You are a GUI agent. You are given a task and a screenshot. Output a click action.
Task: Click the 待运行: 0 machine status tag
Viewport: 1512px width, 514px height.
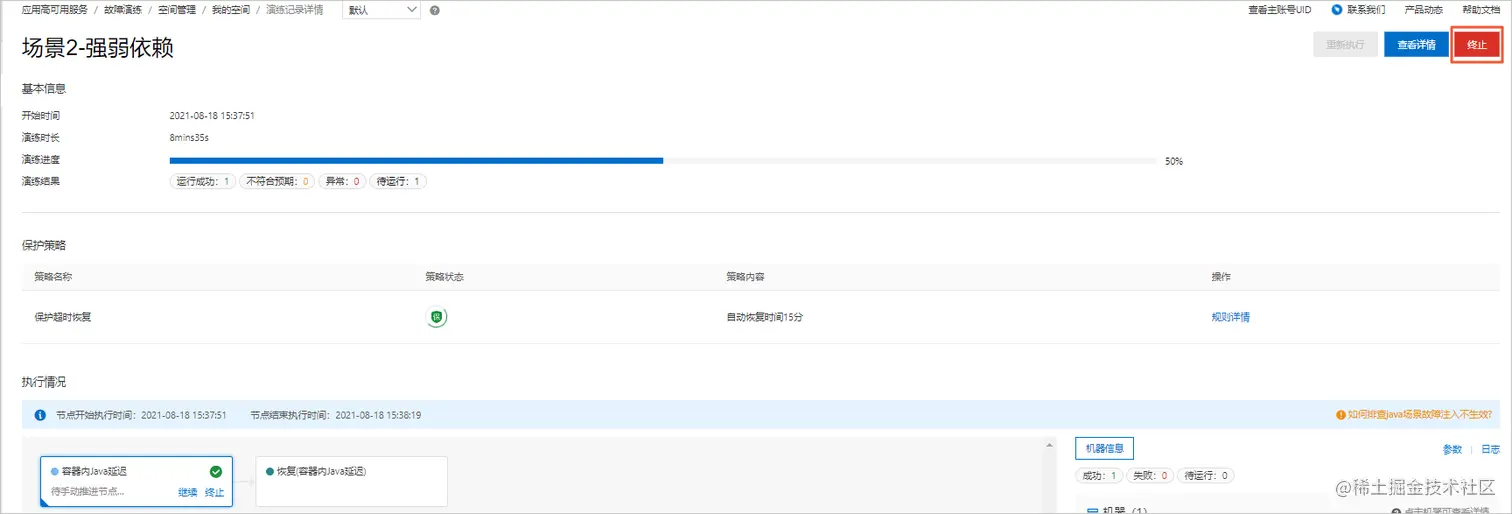(1206, 476)
